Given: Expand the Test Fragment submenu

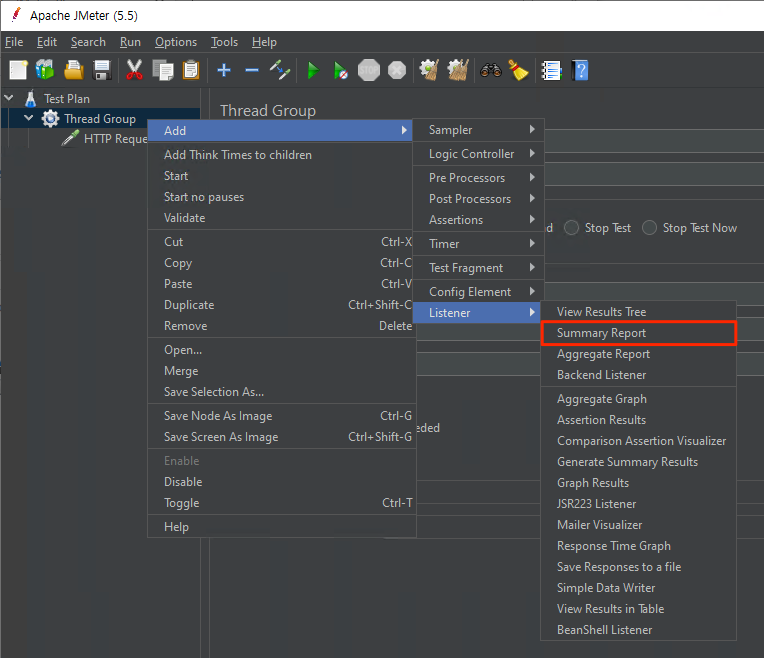Looking at the screenshot, I should 478,268.
